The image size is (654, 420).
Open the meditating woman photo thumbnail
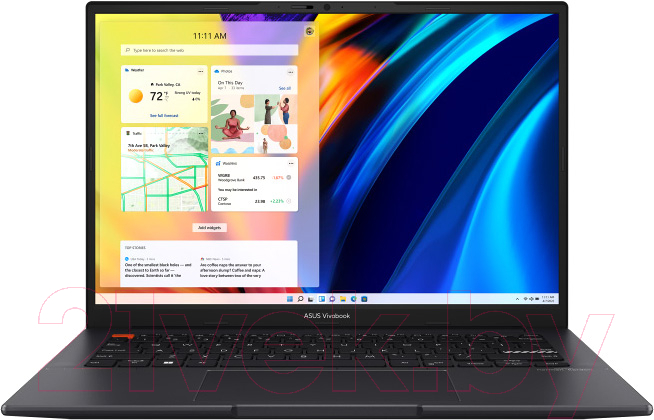(232, 124)
